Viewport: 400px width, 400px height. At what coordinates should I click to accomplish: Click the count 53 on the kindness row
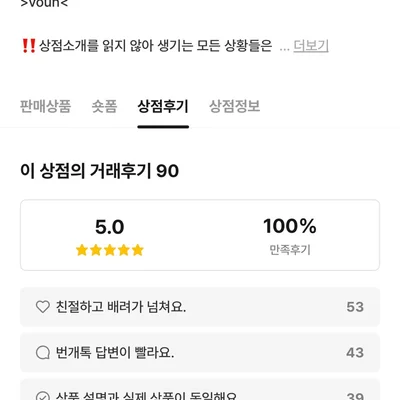pyautogui.click(x=355, y=307)
